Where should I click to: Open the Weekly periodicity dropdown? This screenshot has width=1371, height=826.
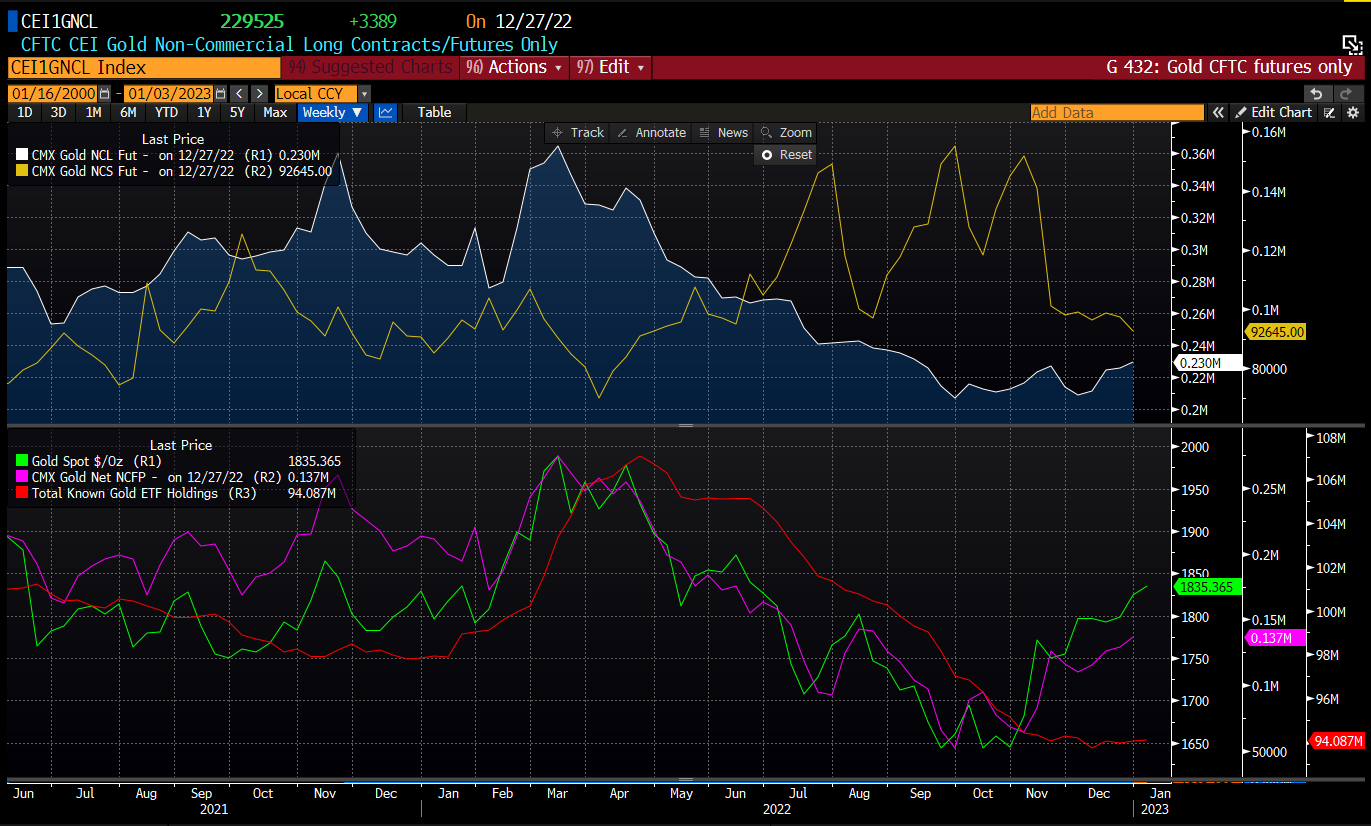pyautogui.click(x=333, y=113)
